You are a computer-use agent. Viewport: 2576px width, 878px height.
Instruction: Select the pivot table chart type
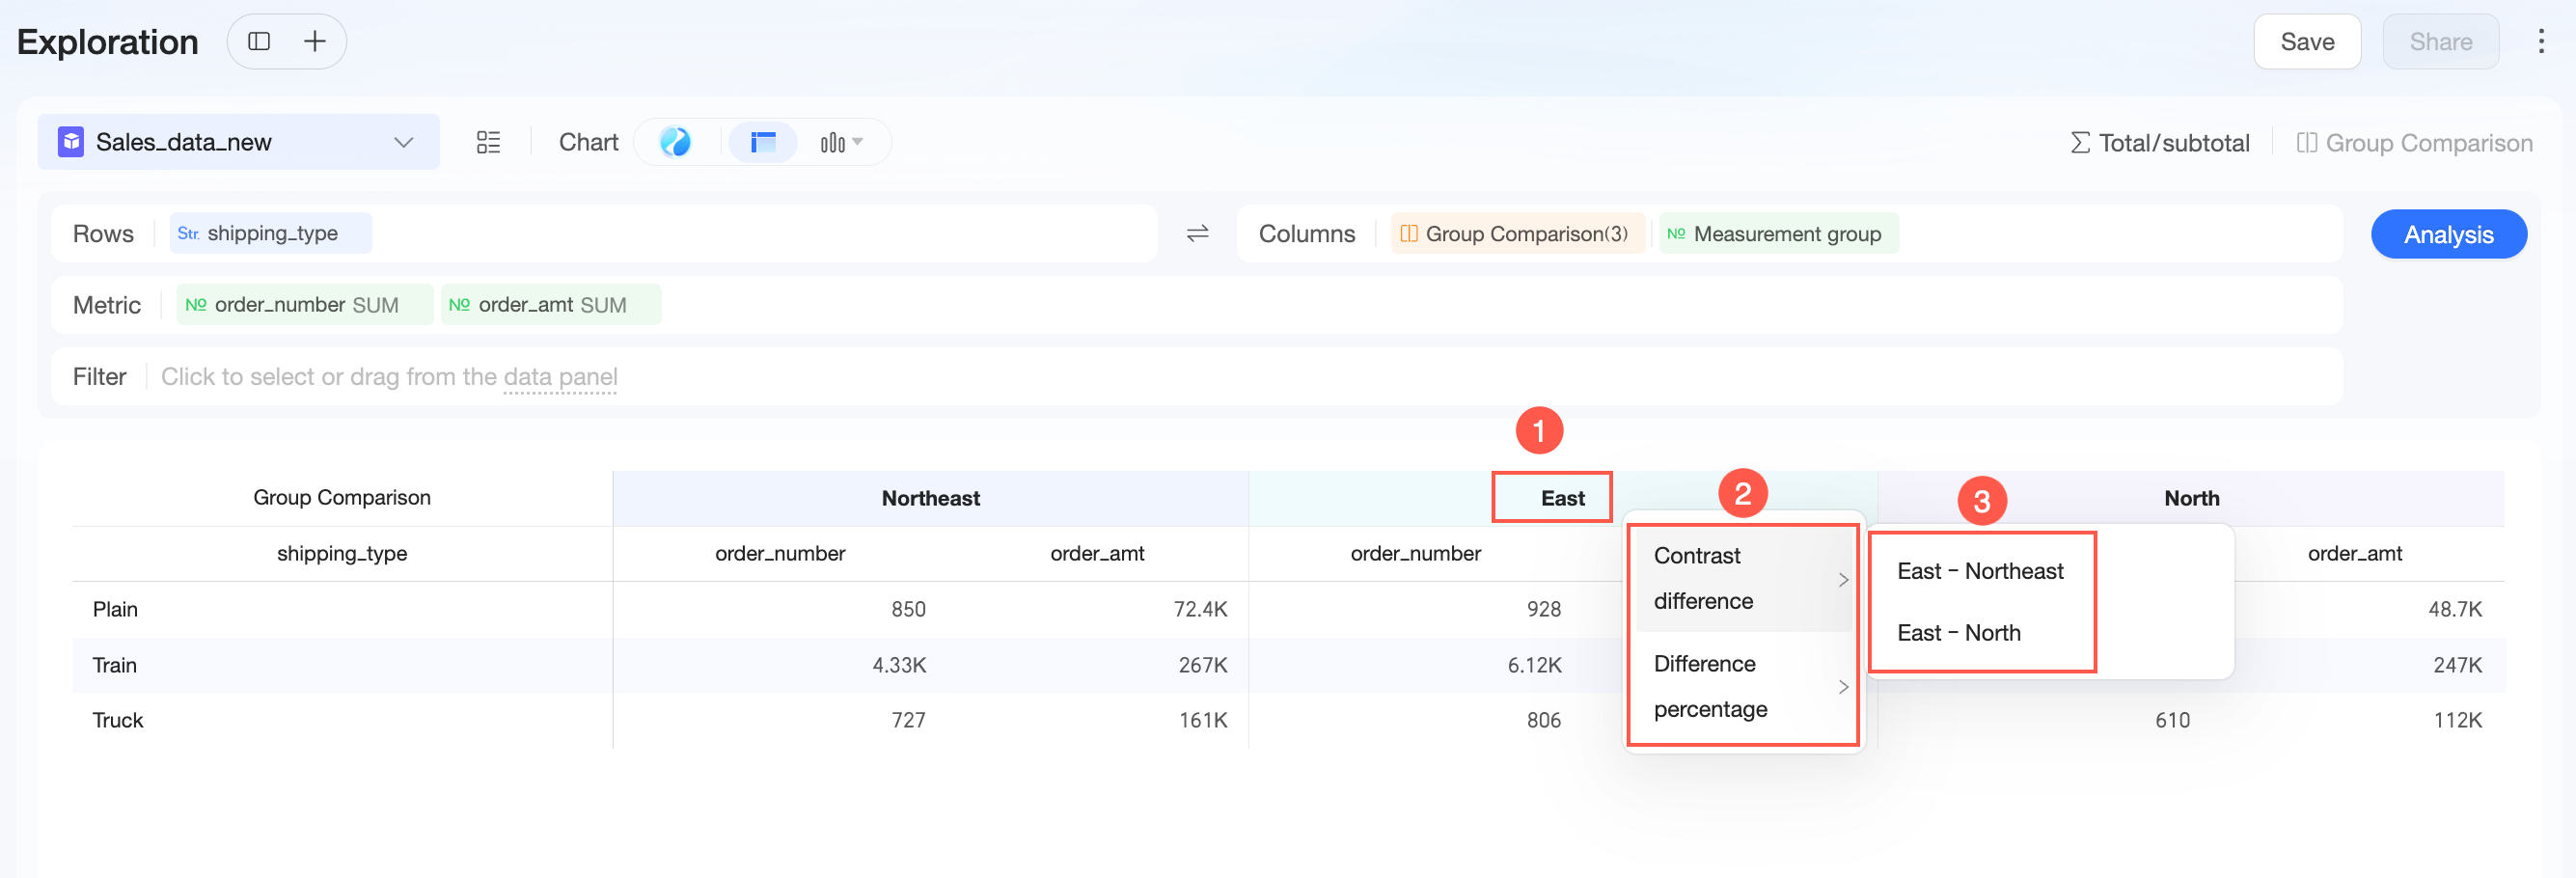point(763,142)
